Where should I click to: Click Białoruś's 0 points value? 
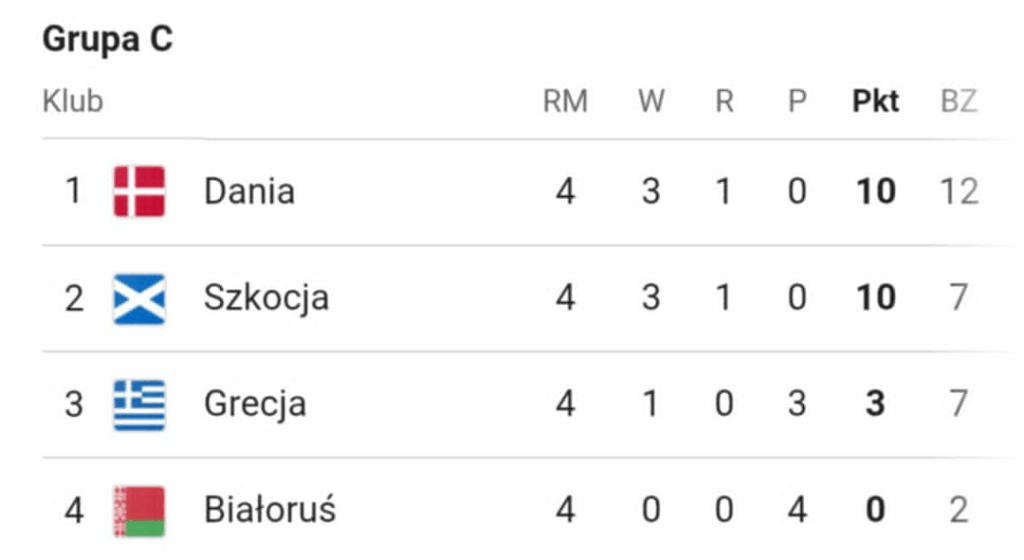click(875, 511)
